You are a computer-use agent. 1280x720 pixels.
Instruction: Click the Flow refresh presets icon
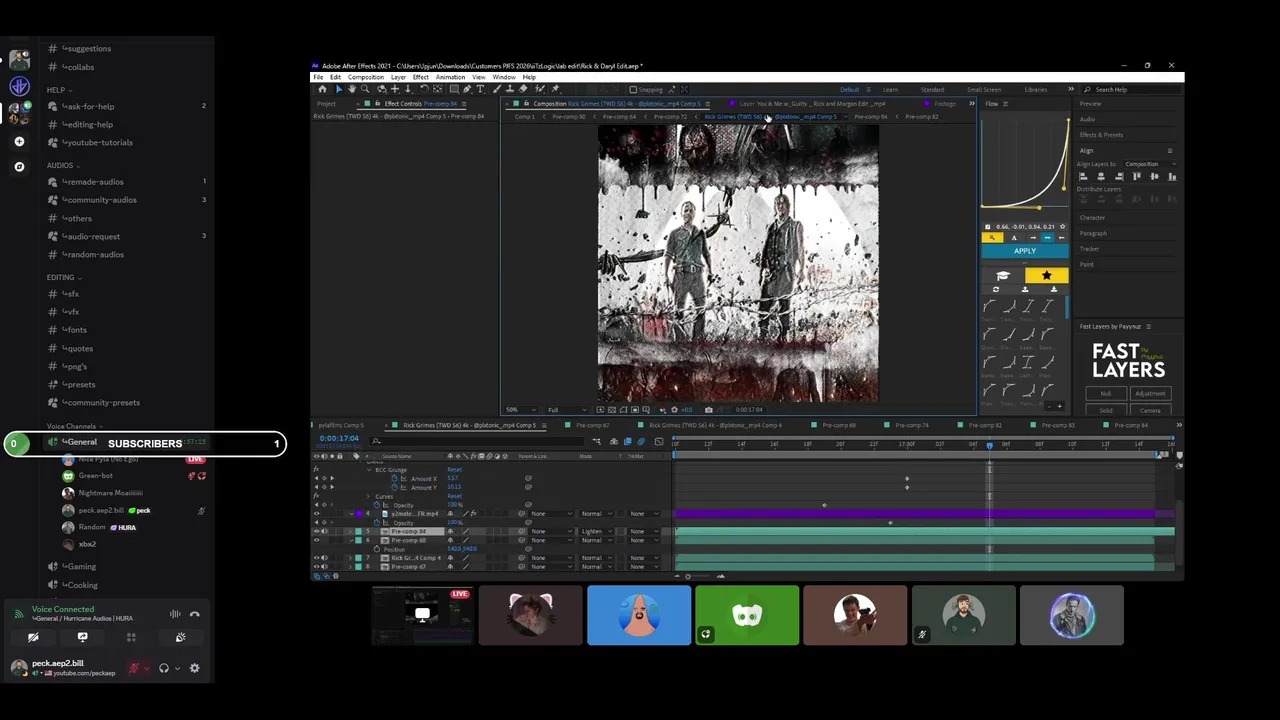coord(996,289)
